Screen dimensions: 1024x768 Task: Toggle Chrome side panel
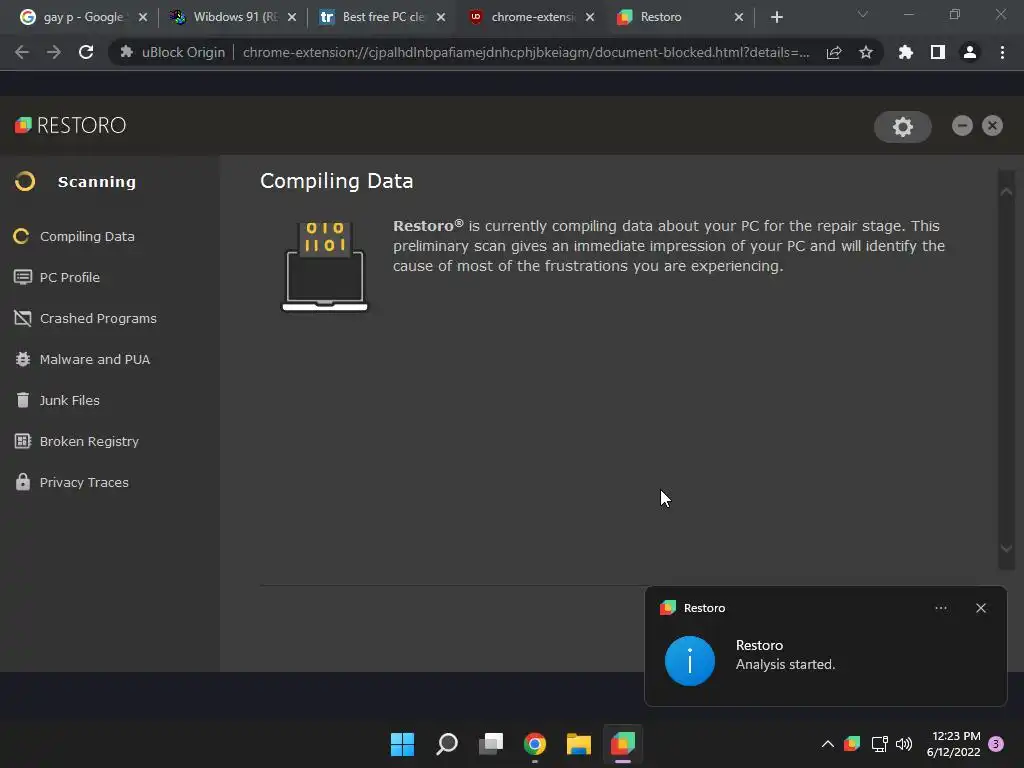coord(938,52)
